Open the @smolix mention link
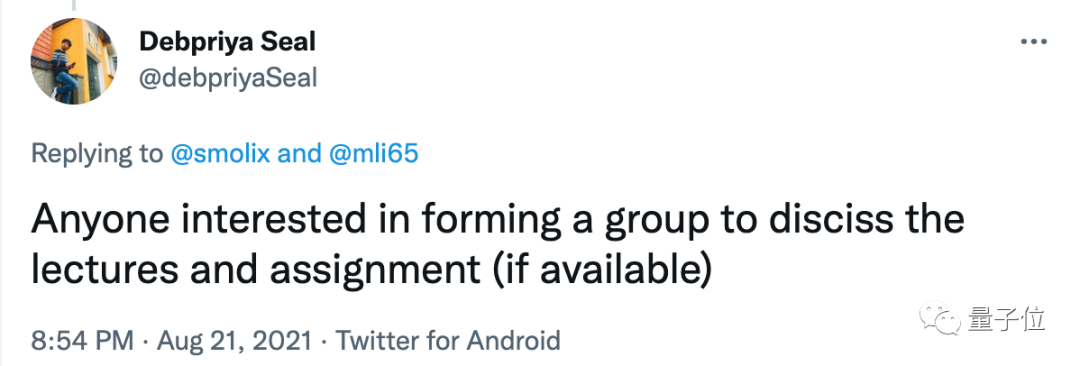 pos(220,154)
